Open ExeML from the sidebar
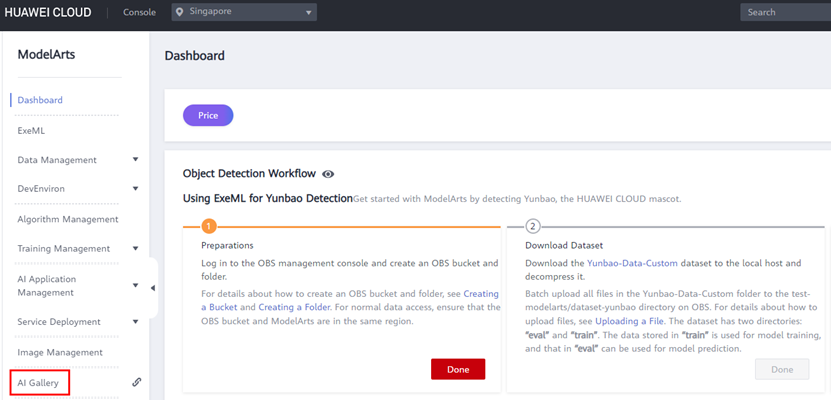This screenshot has height=400, width=831. click(x=31, y=130)
